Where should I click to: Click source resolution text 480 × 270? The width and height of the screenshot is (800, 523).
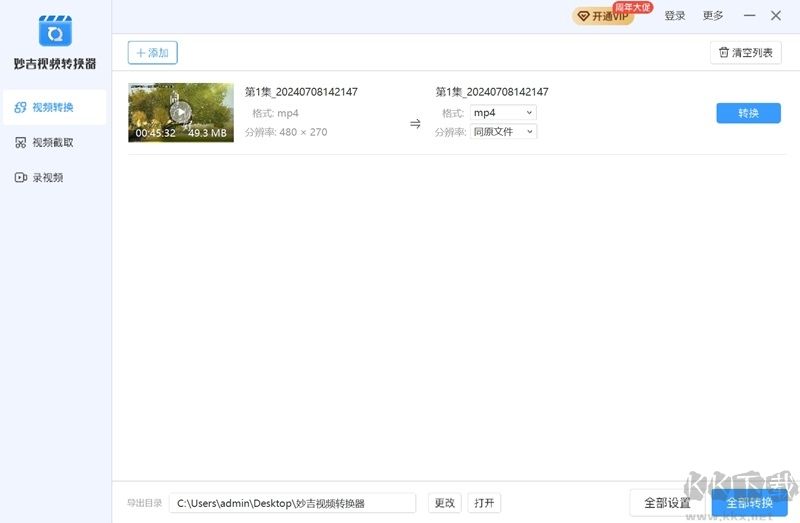pos(304,132)
